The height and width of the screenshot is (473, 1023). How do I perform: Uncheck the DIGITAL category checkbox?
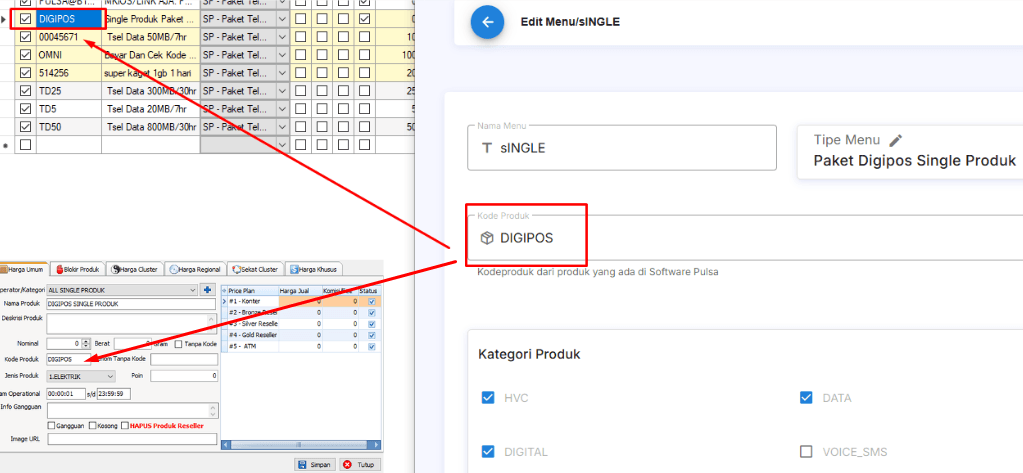(488, 451)
